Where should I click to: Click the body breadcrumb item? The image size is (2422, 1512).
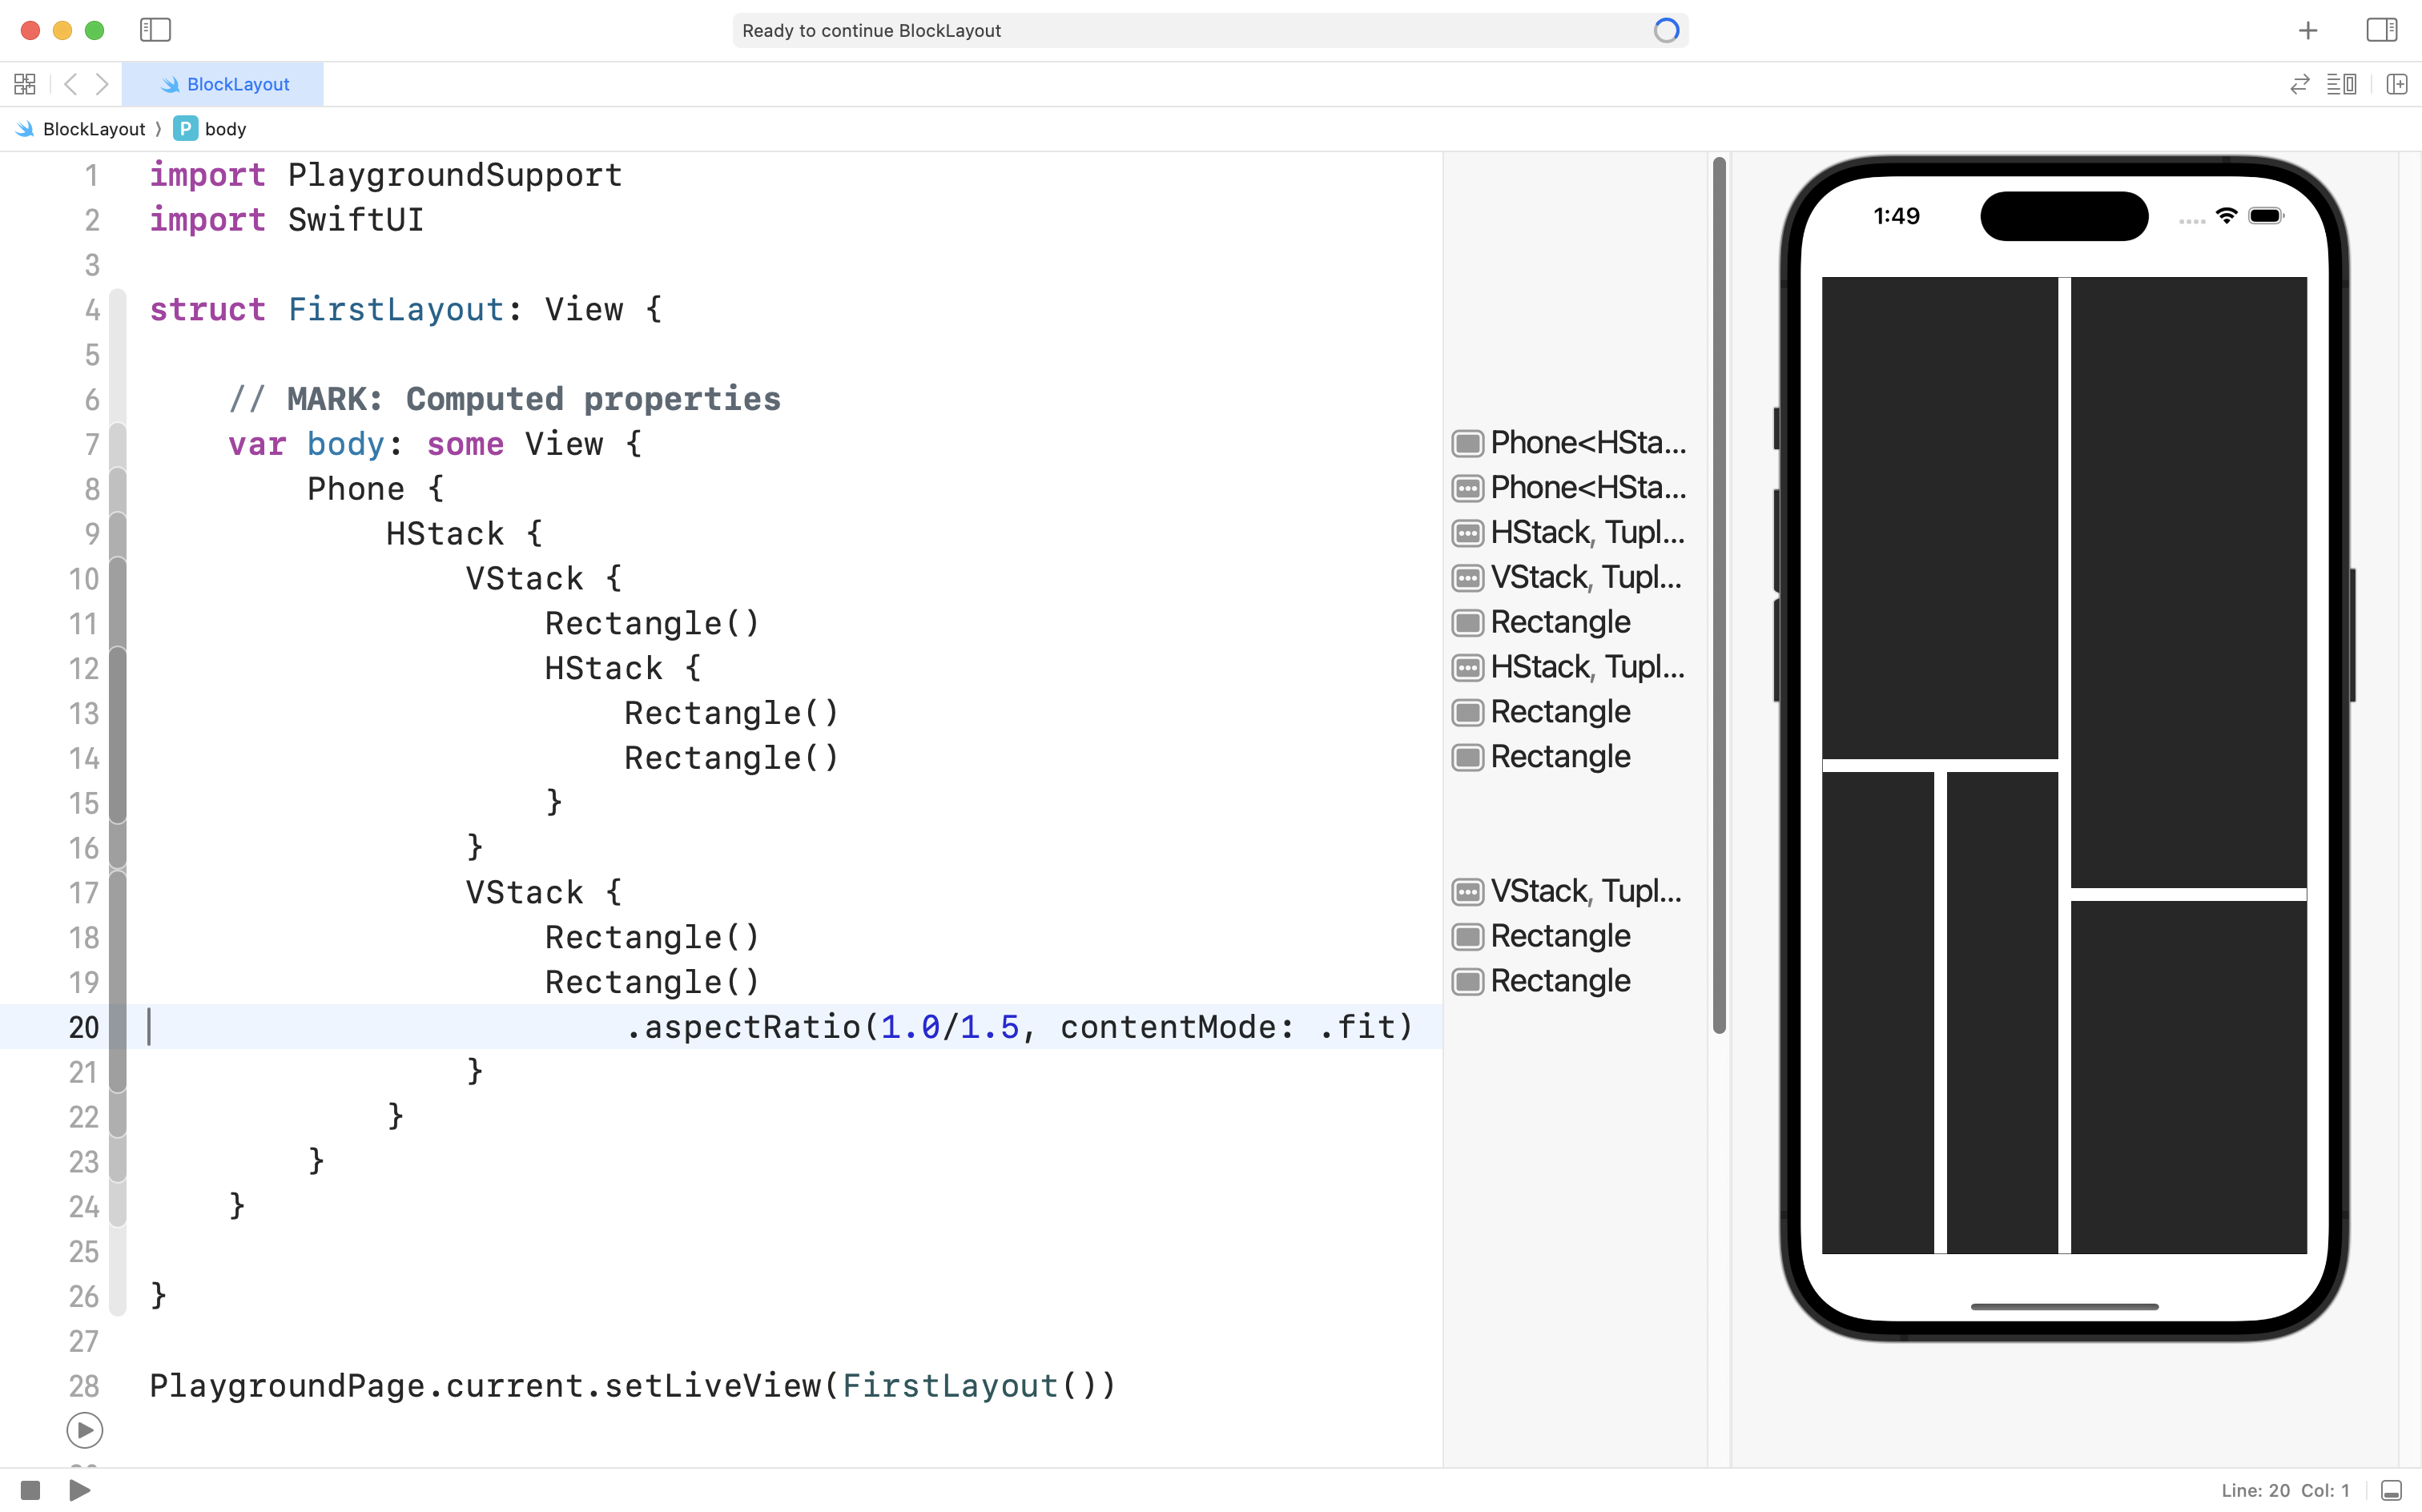224,129
